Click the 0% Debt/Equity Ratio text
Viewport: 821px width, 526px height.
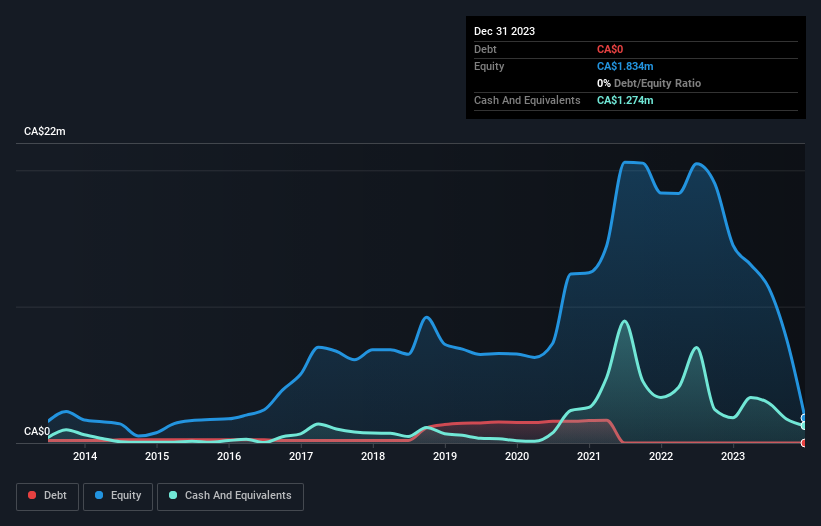point(649,83)
